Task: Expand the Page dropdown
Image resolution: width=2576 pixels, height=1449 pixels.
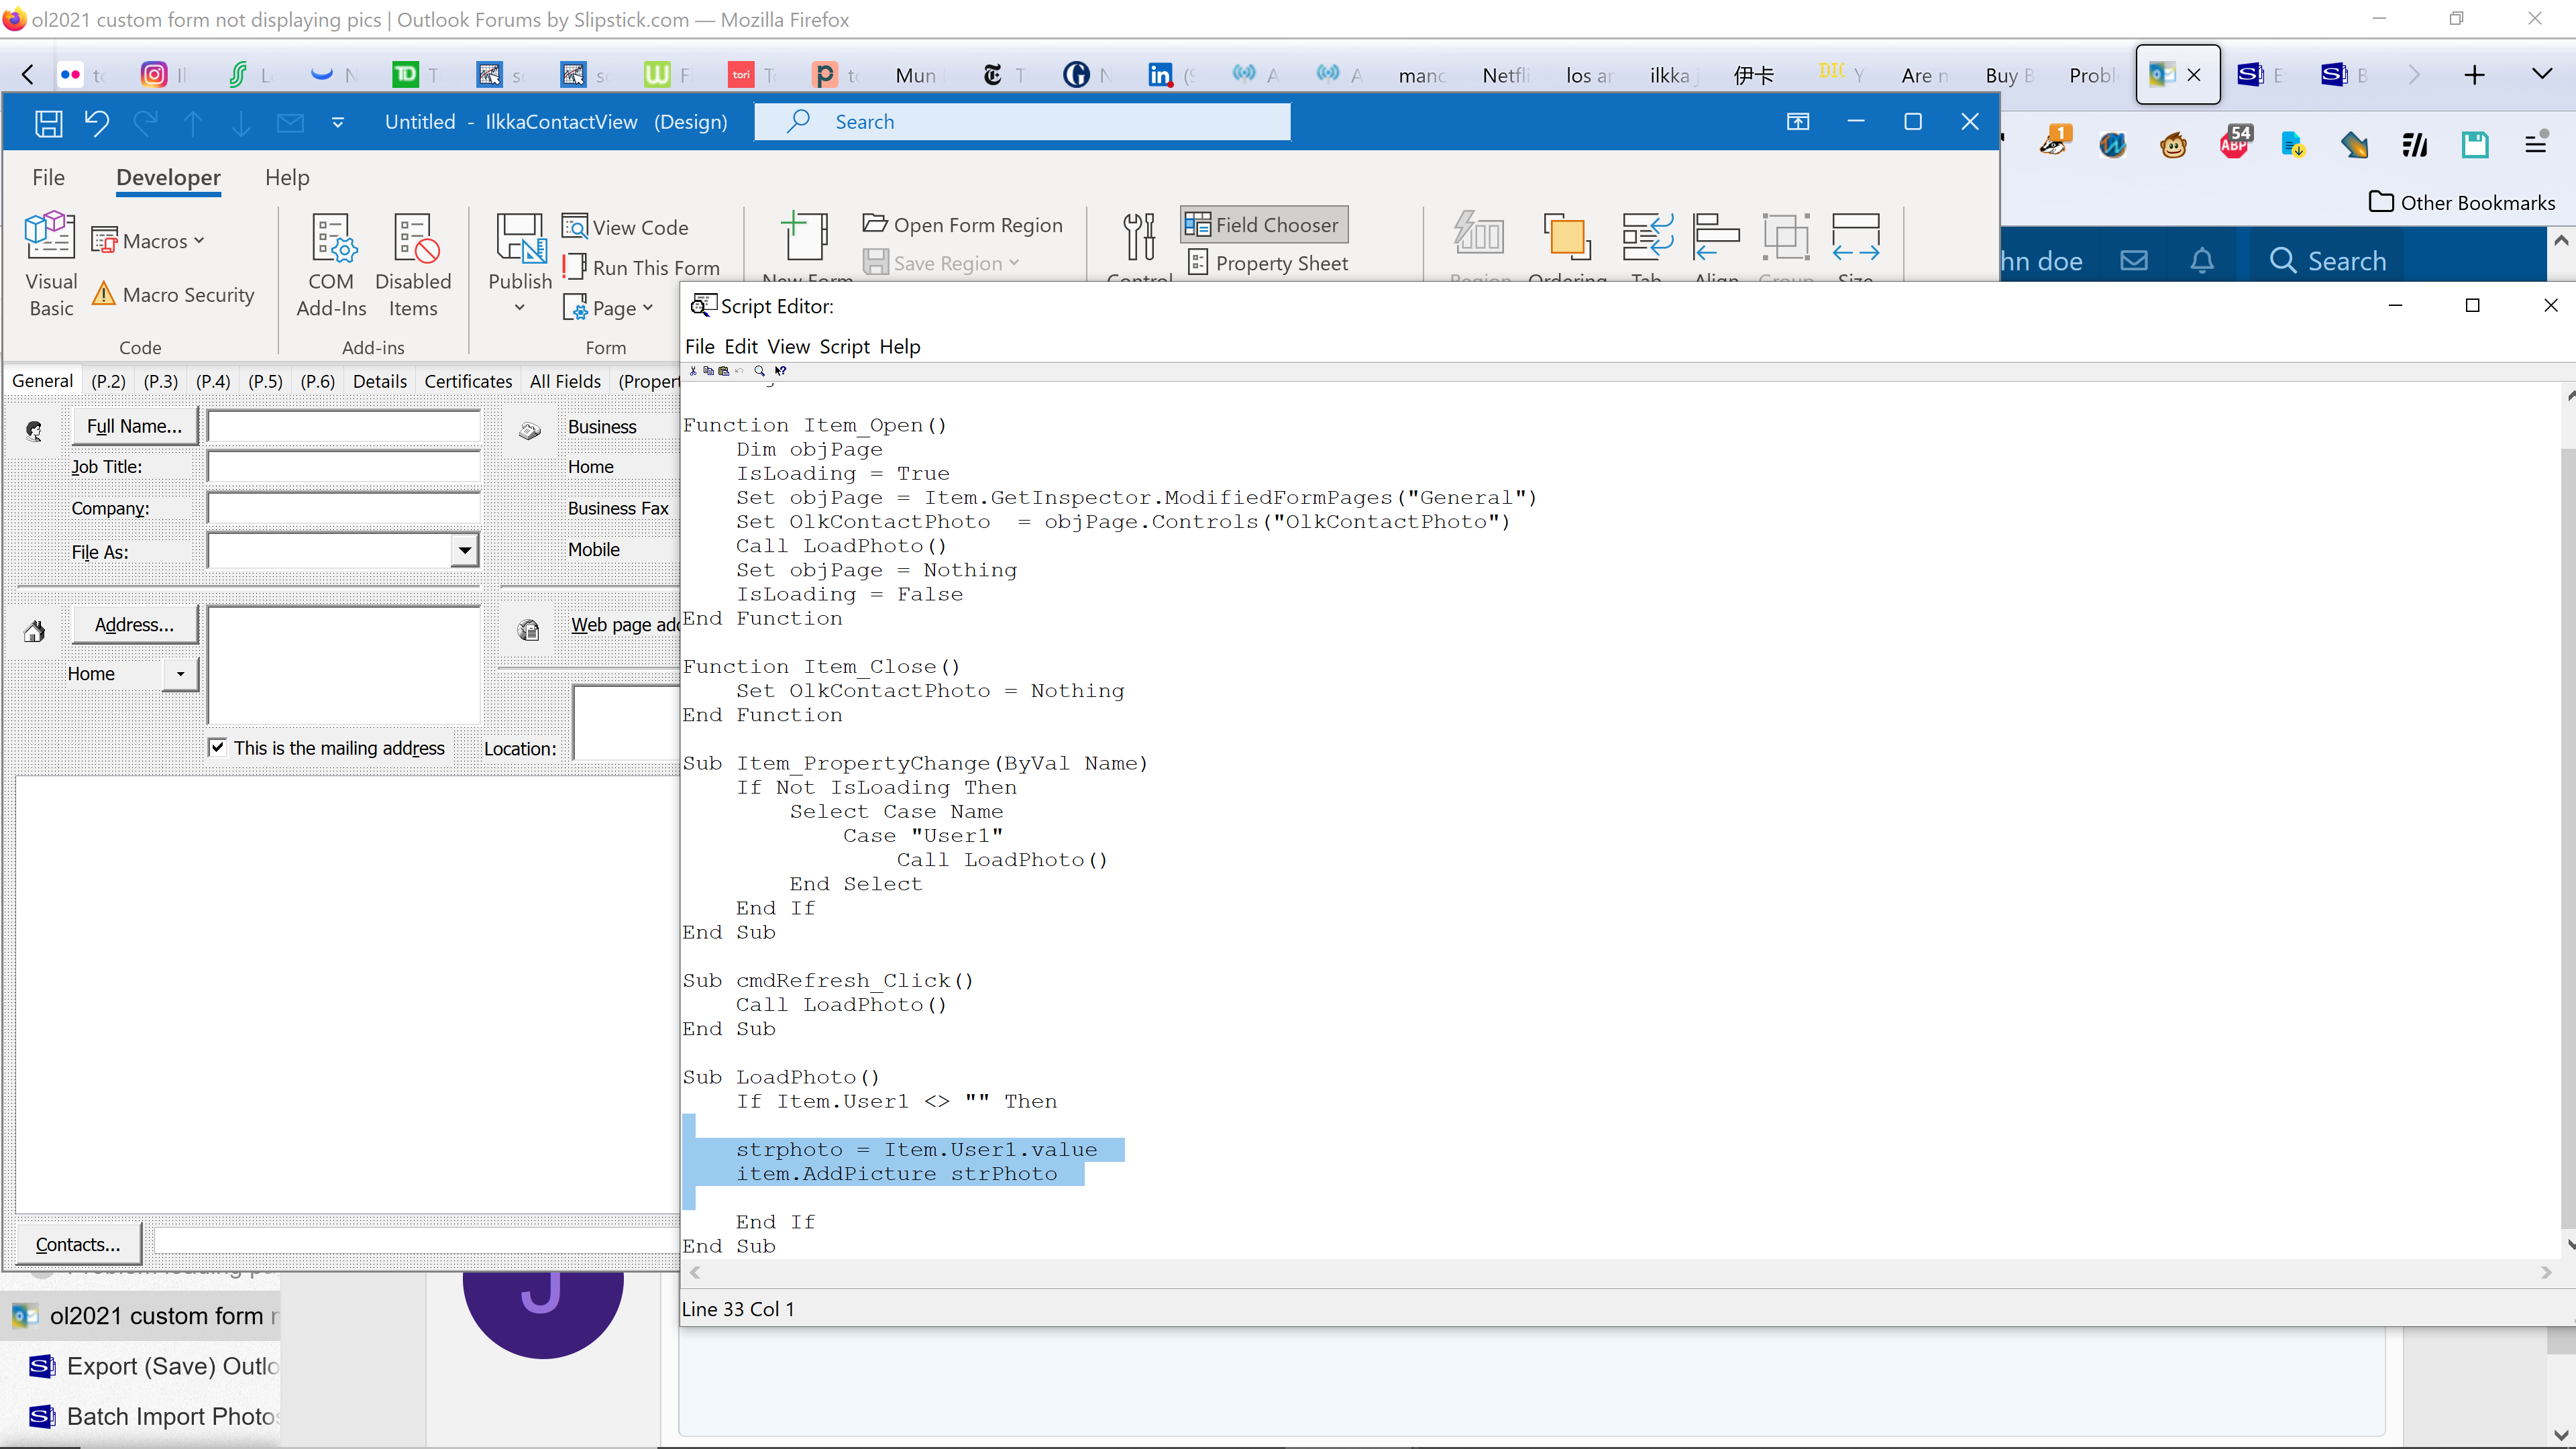Action: pyautogui.click(x=648, y=308)
